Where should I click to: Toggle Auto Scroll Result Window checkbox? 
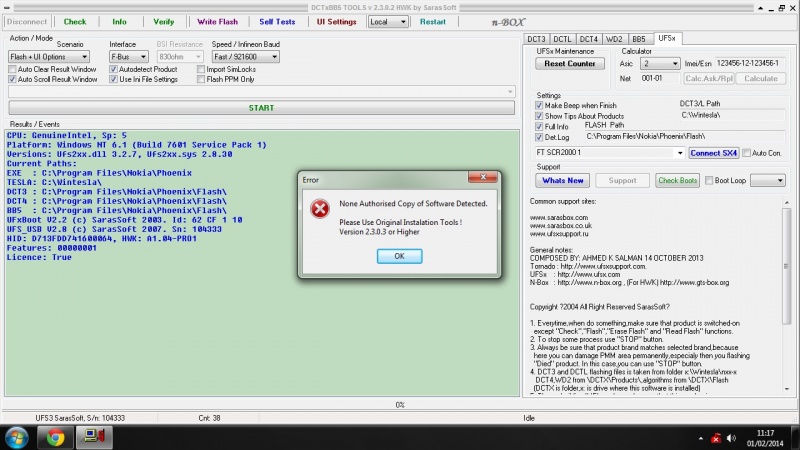point(12,79)
